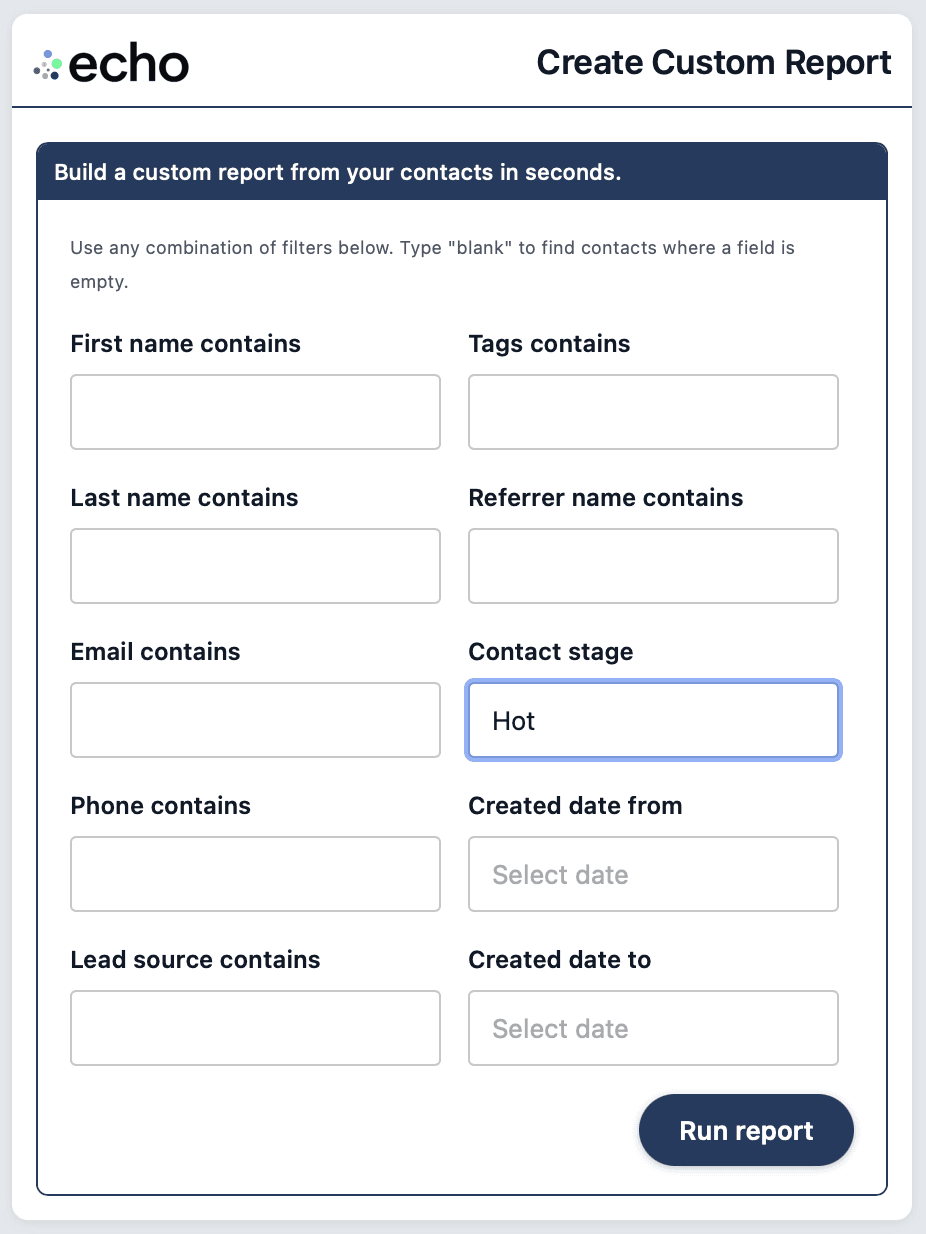
Task: Run the report
Action: coord(746,1131)
